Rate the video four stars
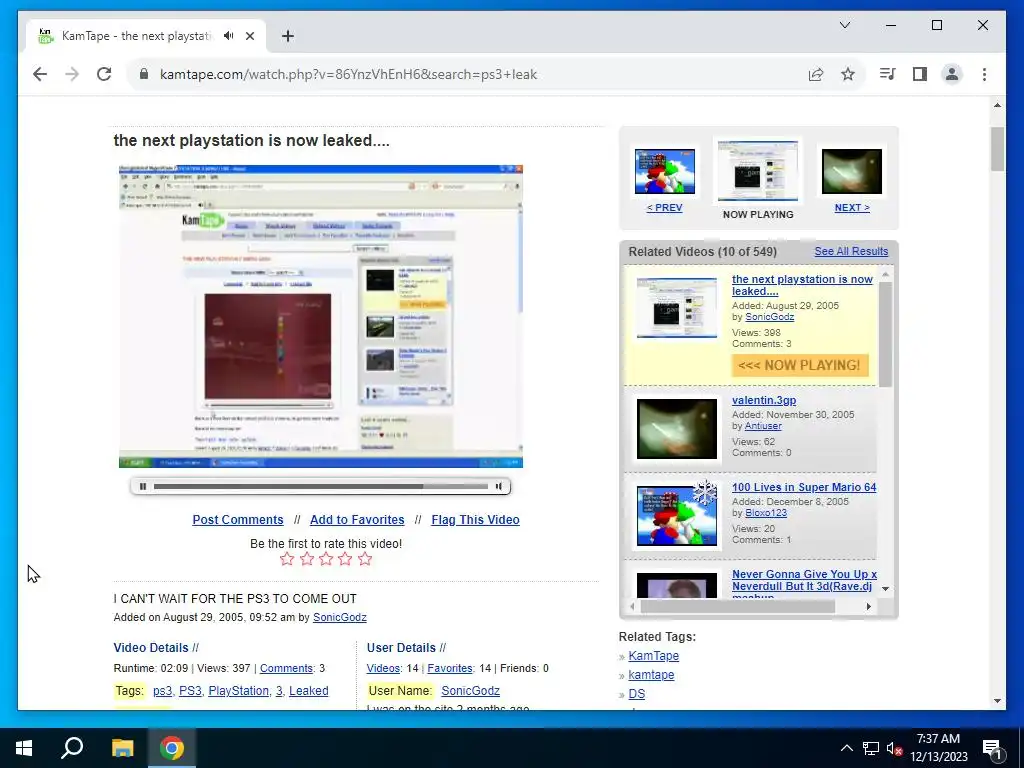Image resolution: width=1024 pixels, height=768 pixels. [x=345, y=559]
